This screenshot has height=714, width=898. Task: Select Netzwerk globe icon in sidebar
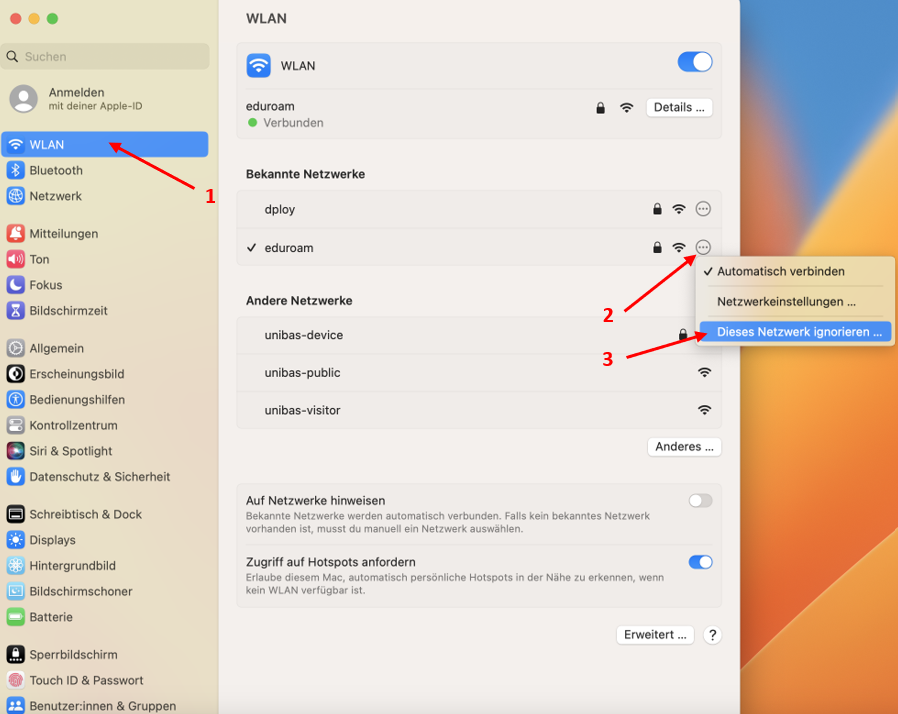click(15, 196)
